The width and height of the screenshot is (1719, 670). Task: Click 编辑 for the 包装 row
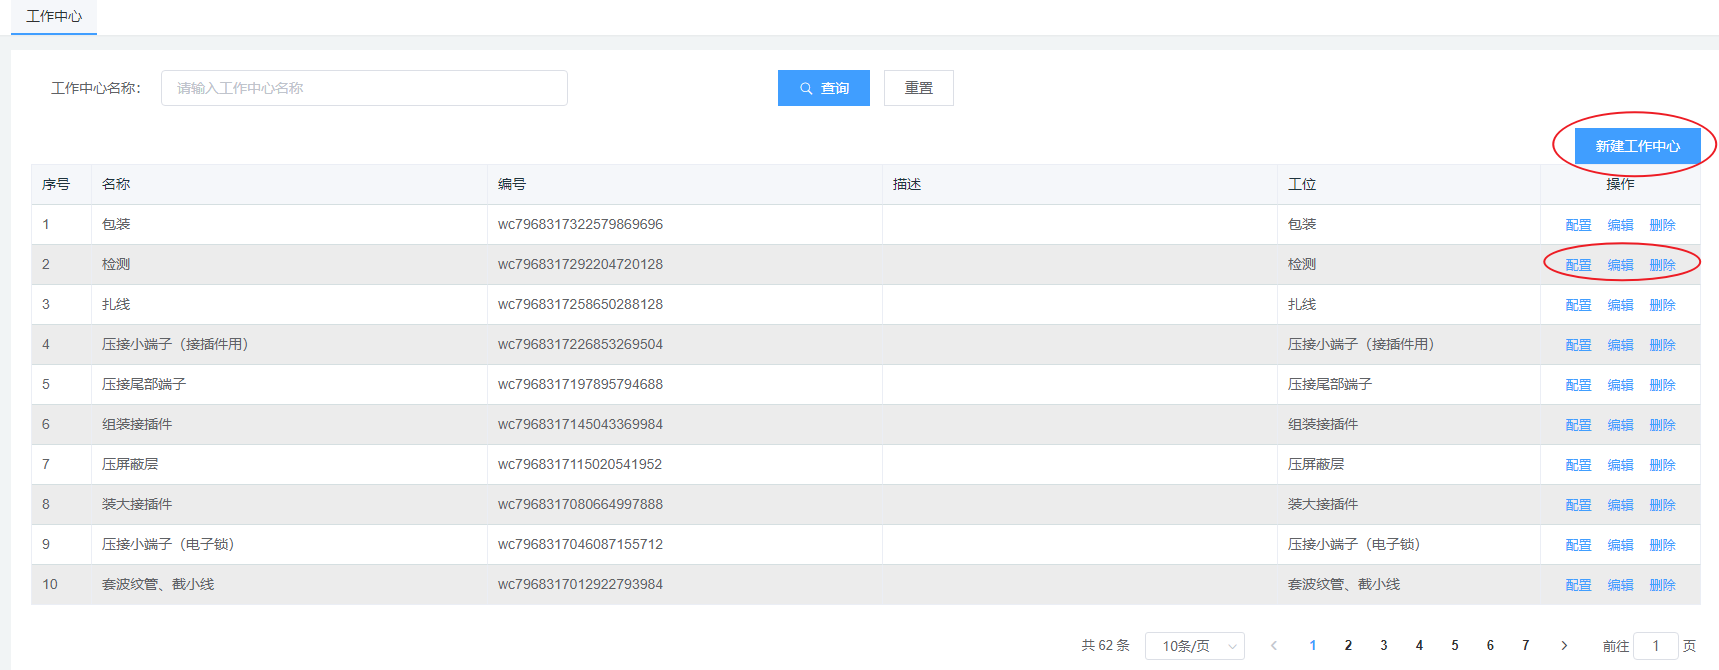tap(1620, 225)
